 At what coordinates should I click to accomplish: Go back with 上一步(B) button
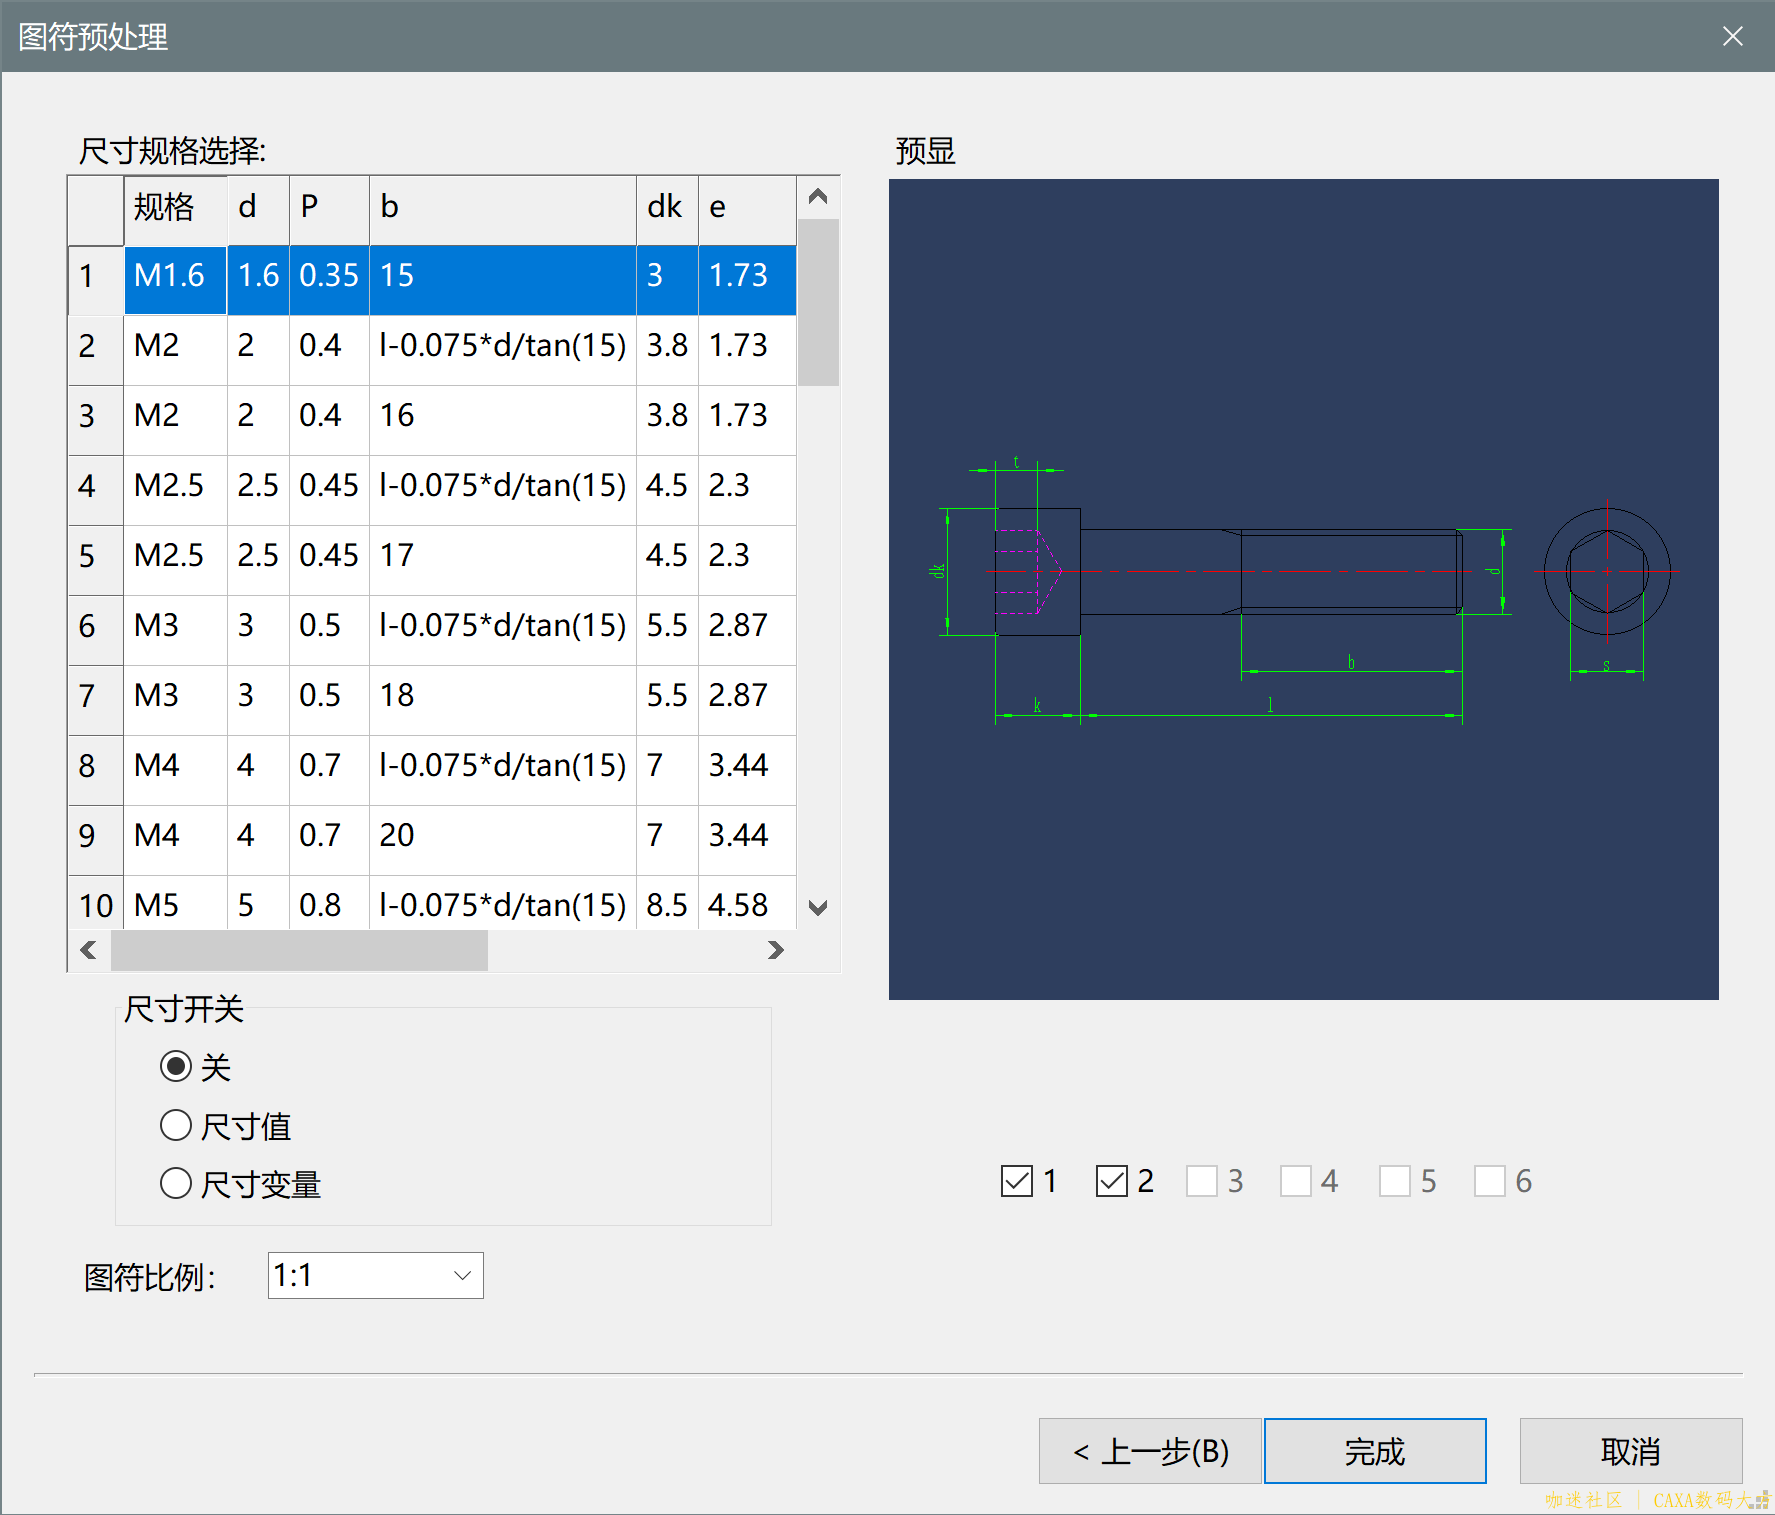[1150, 1451]
